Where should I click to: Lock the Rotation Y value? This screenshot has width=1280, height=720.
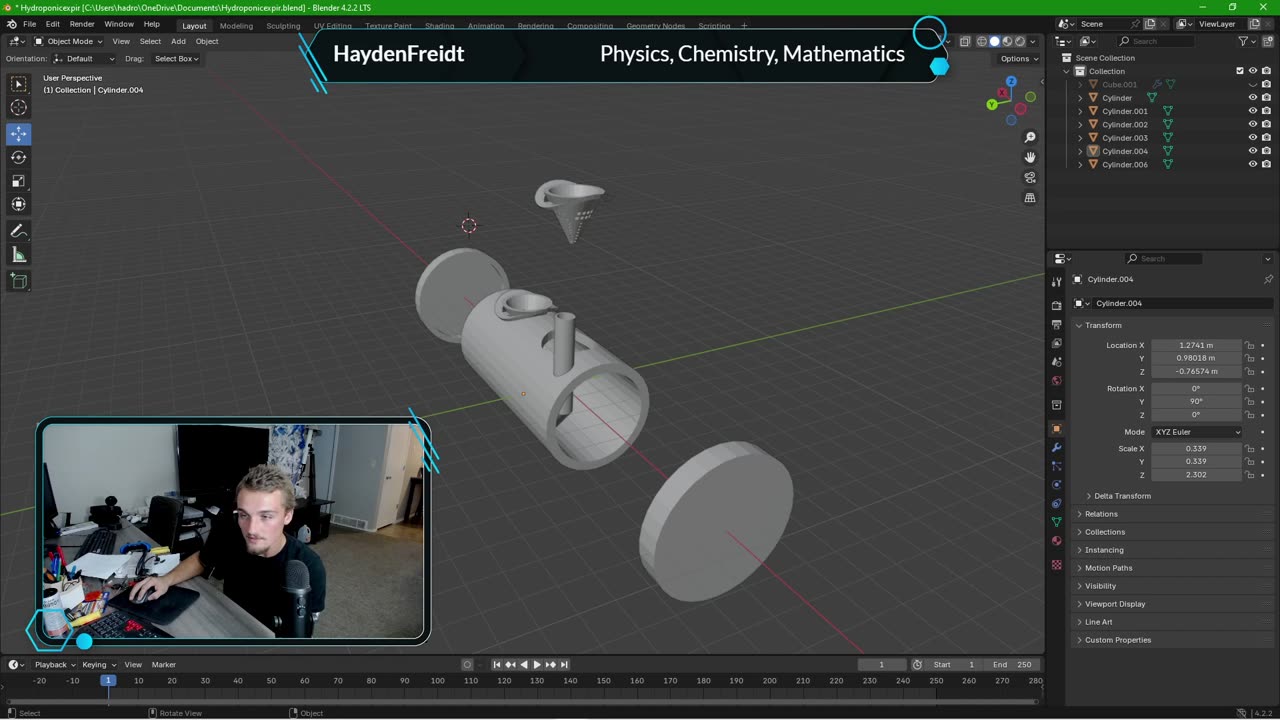(1249, 401)
